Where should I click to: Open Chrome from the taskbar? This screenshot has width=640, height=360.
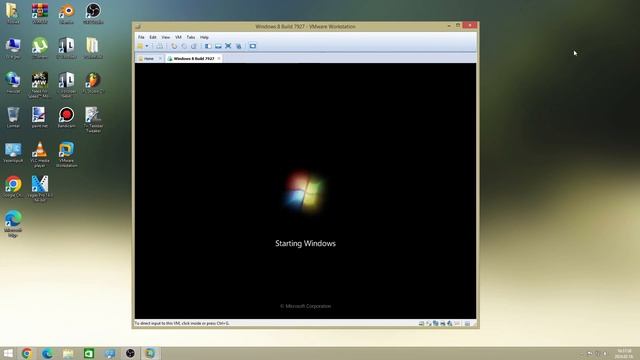[27, 353]
